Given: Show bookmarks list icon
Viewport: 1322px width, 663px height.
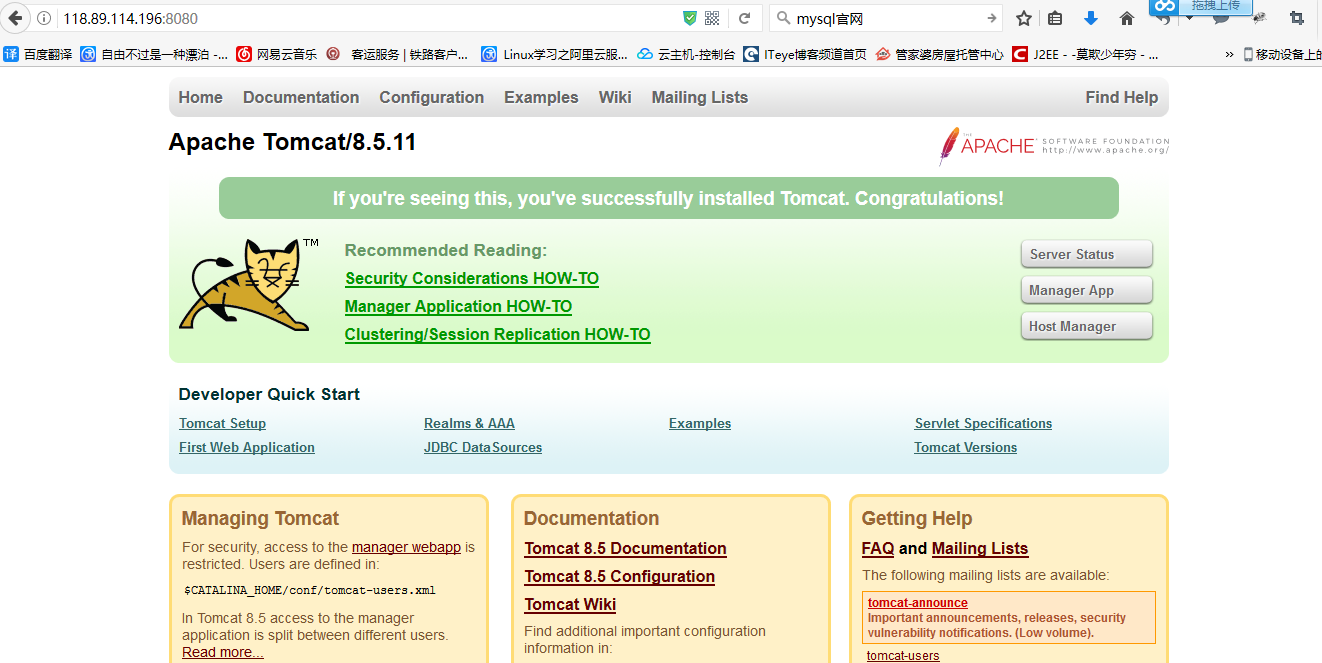Looking at the screenshot, I should pyautogui.click(x=1055, y=18).
